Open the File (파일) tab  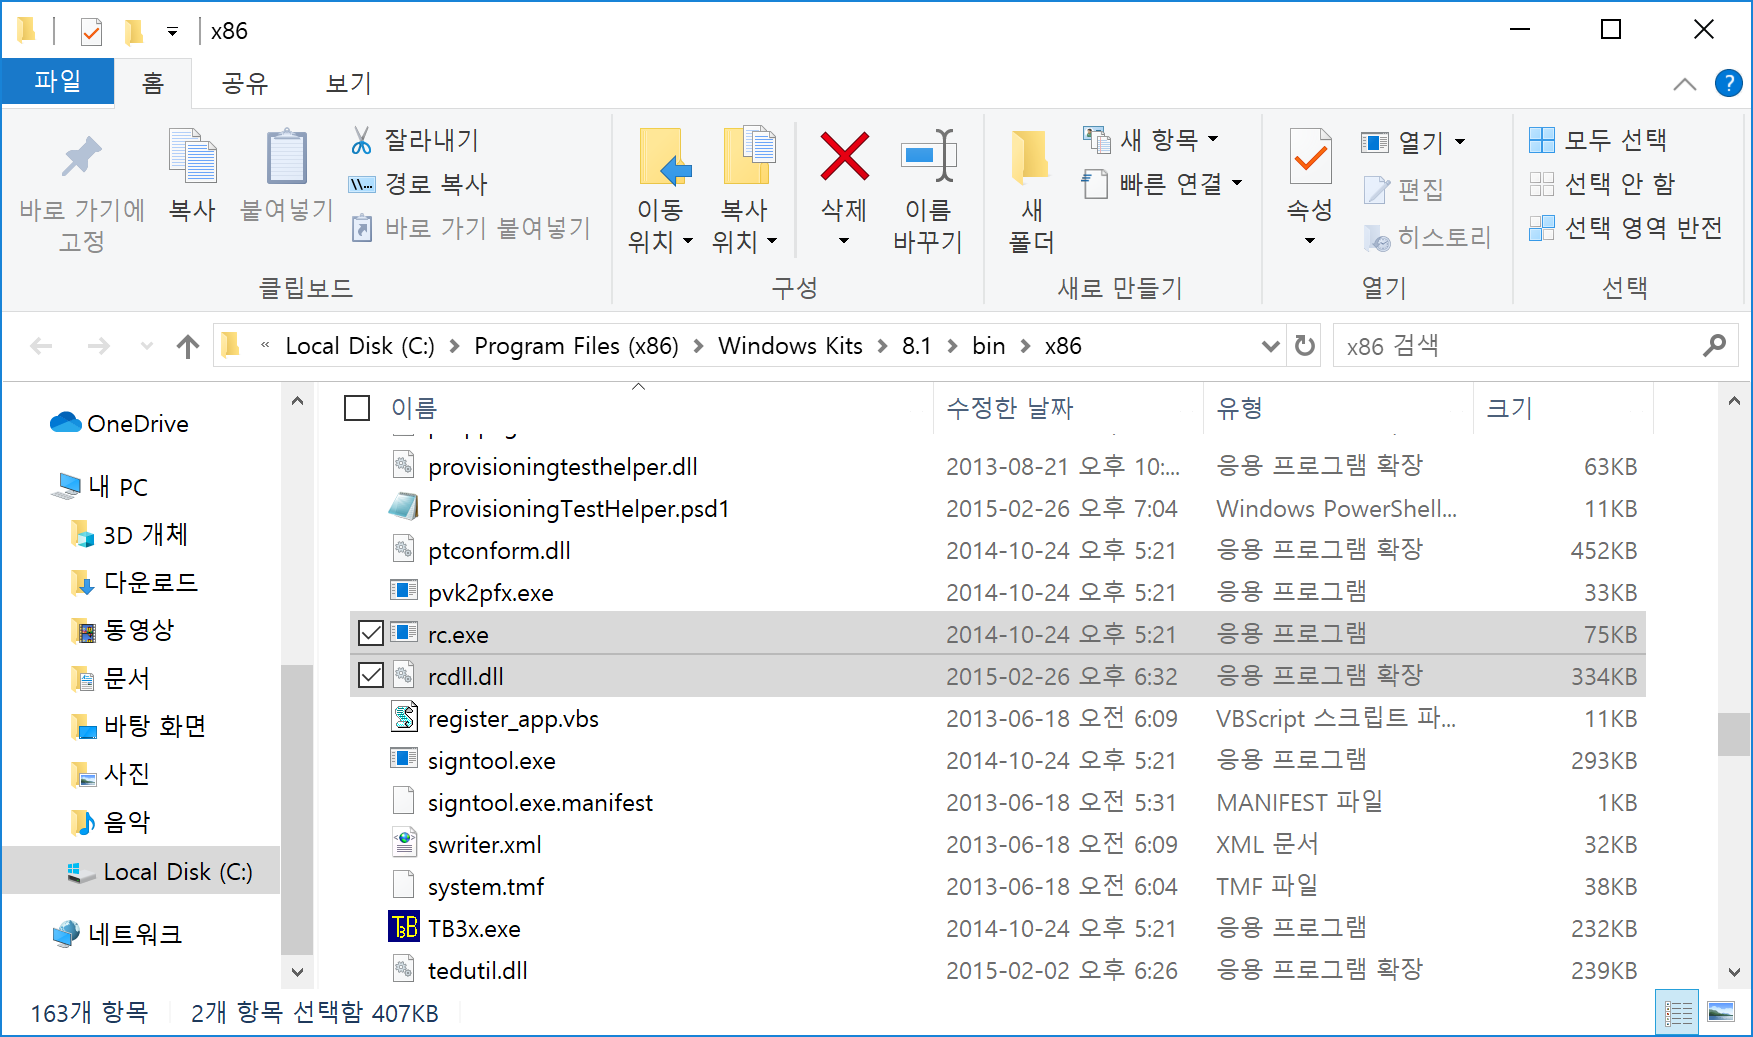[58, 81]
